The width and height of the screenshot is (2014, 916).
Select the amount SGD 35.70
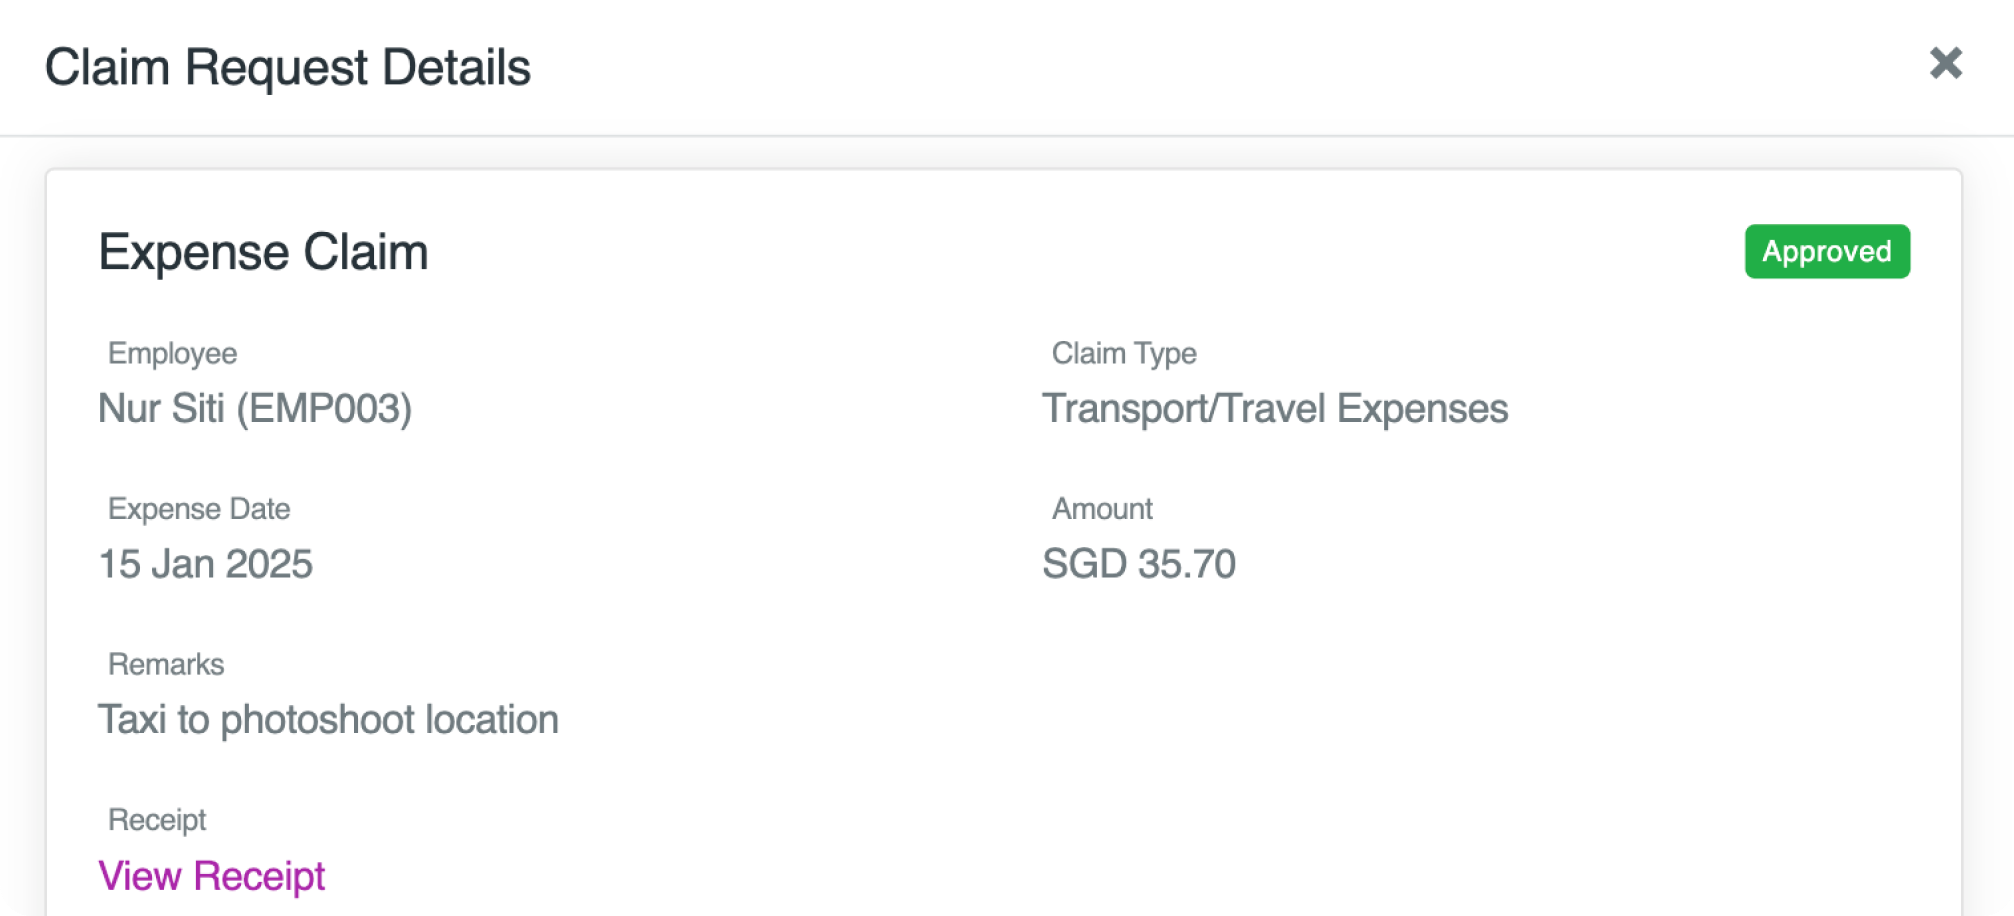pyautogui.click(x=1139, y=564)
